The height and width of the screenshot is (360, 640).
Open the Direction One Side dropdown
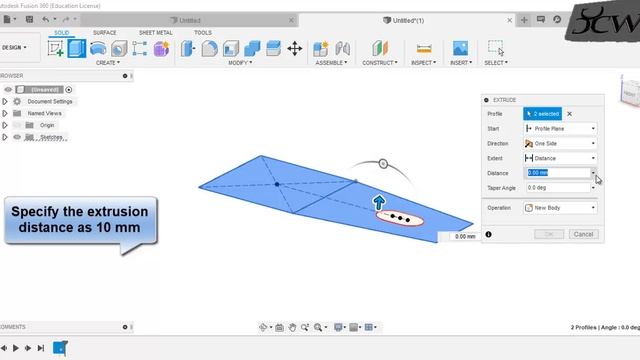[560, 143]
